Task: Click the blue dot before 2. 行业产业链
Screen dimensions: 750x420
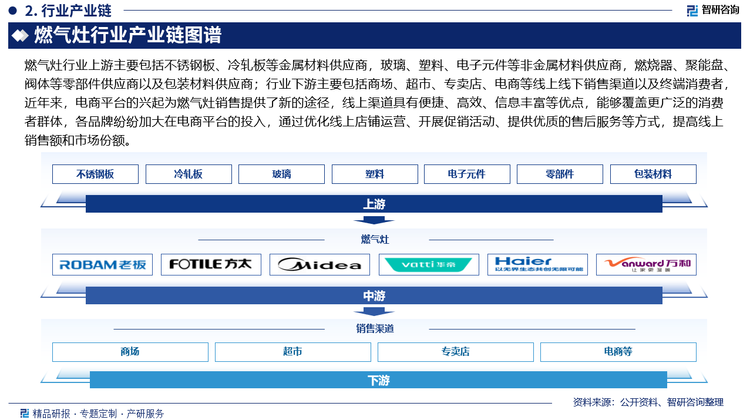Action: point(13,10)
